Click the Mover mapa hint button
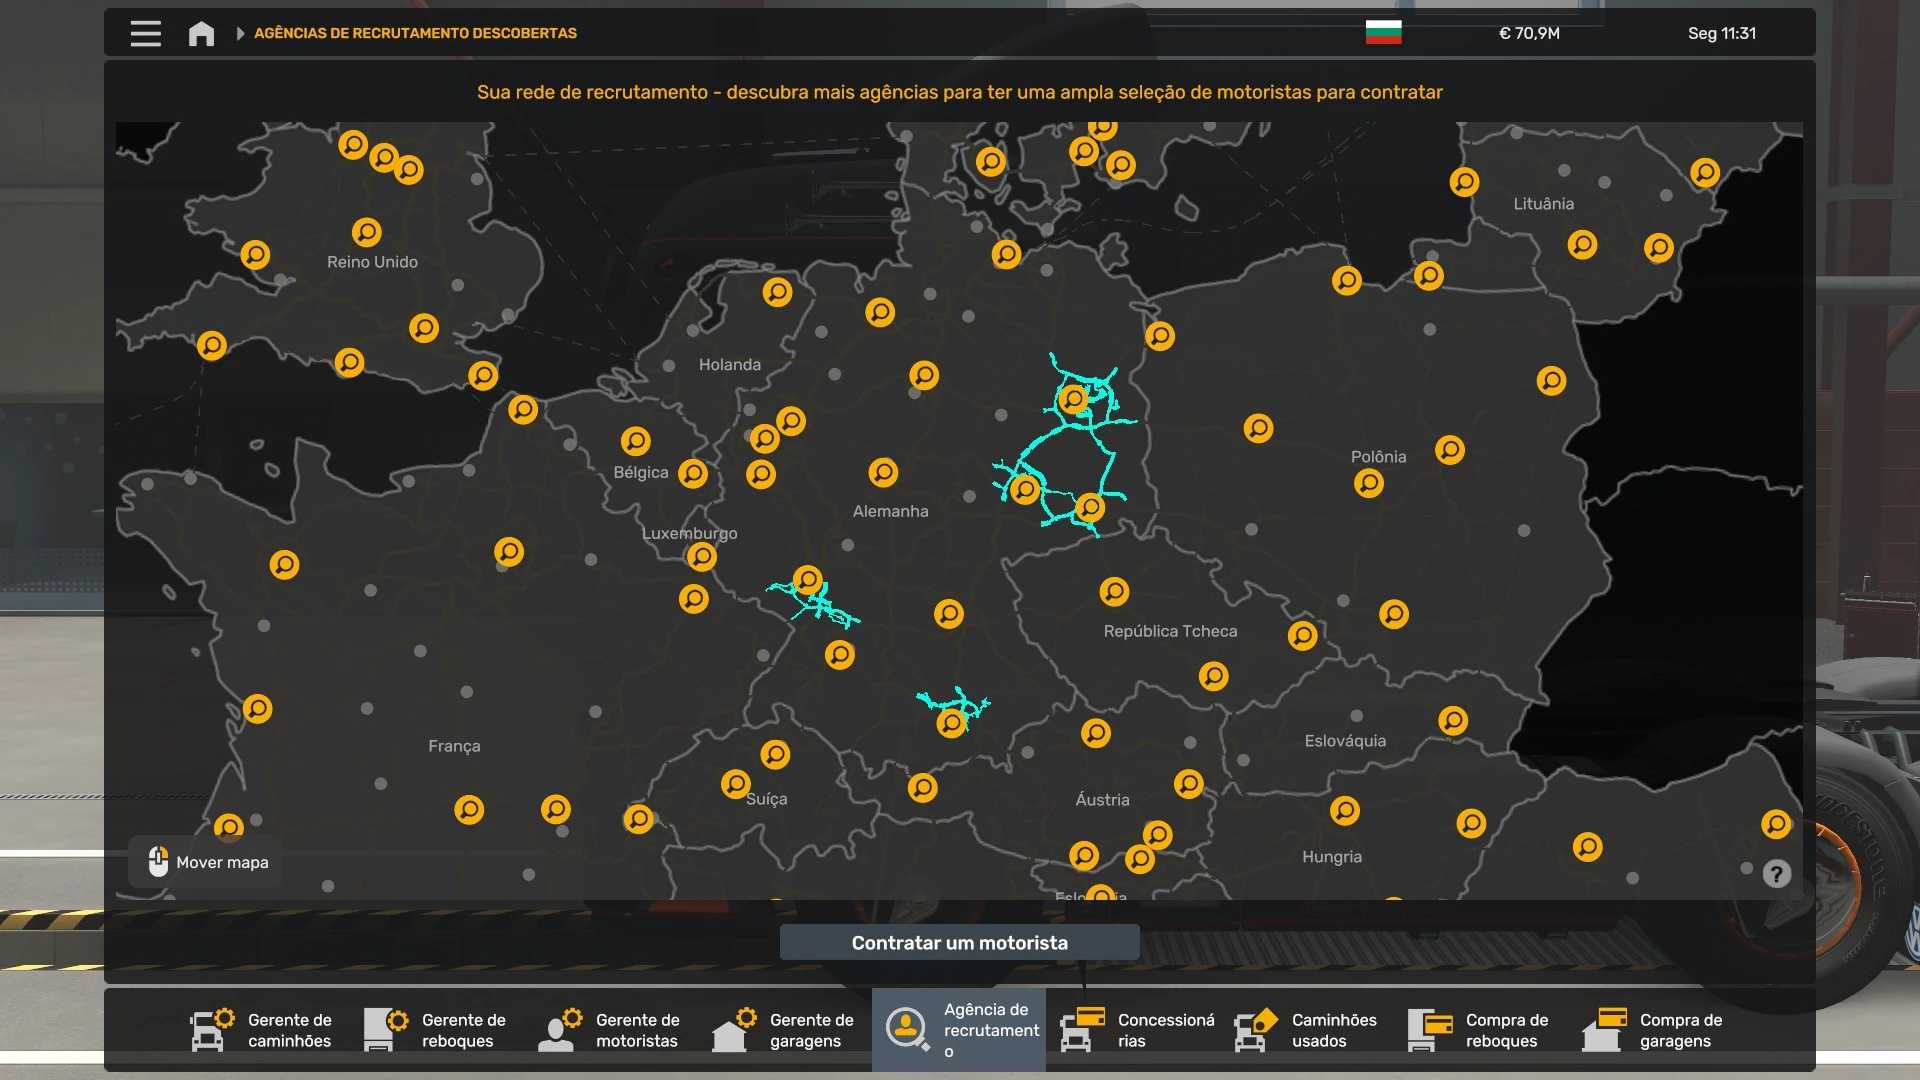Viewport: 1920px width, 1080px height. (208, 862)
